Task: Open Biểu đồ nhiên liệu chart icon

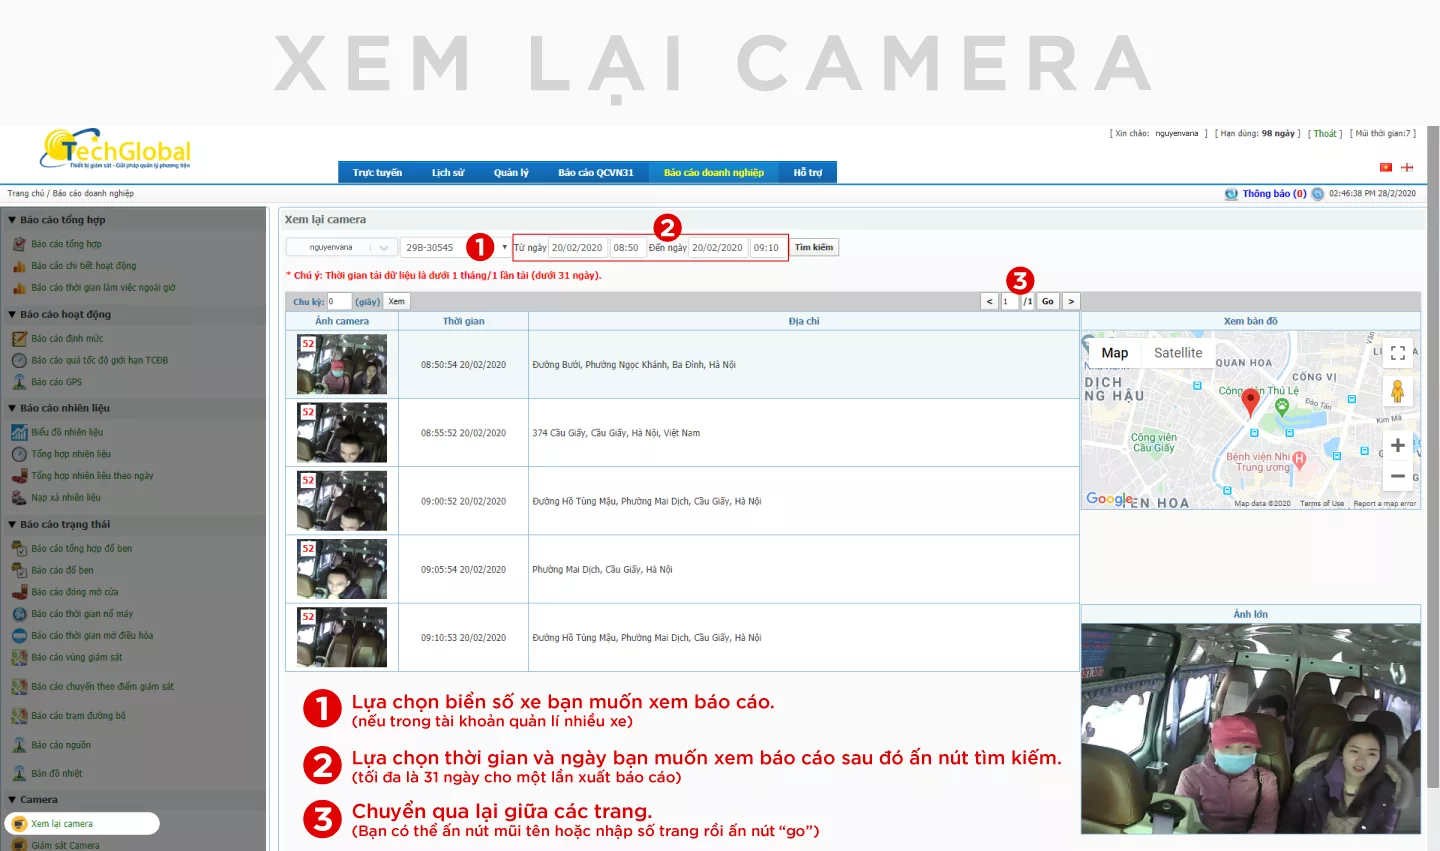Action: click(x=19, y=433)
